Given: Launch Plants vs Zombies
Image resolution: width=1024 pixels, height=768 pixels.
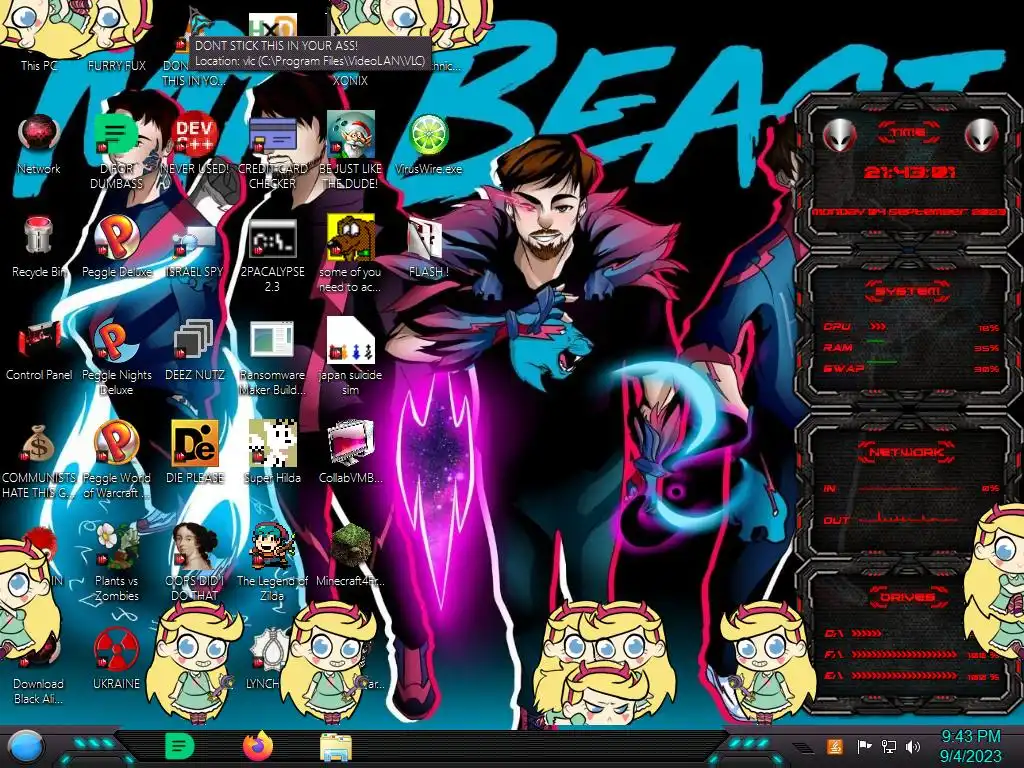Looking at the screenshot, I should click(x=116, y=562).
